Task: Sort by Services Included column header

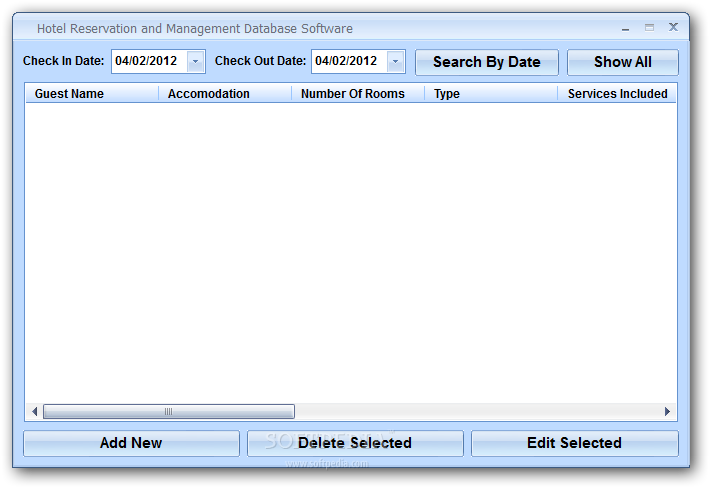Action: coord(617,94)
